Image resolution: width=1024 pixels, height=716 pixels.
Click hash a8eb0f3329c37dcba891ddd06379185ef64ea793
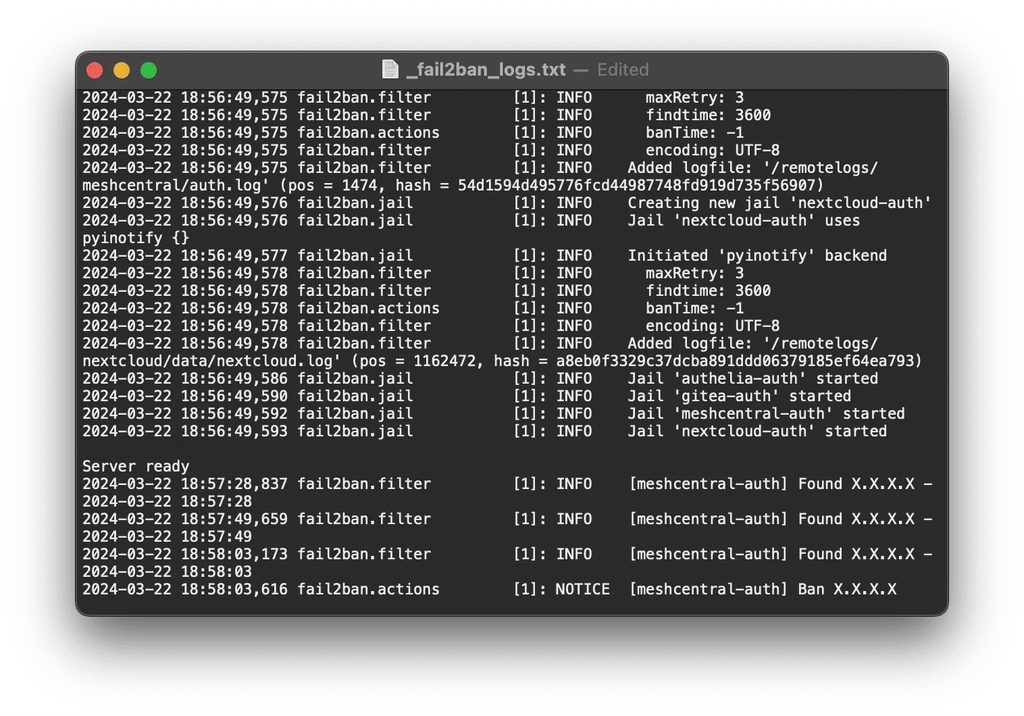tap(735, 361)
